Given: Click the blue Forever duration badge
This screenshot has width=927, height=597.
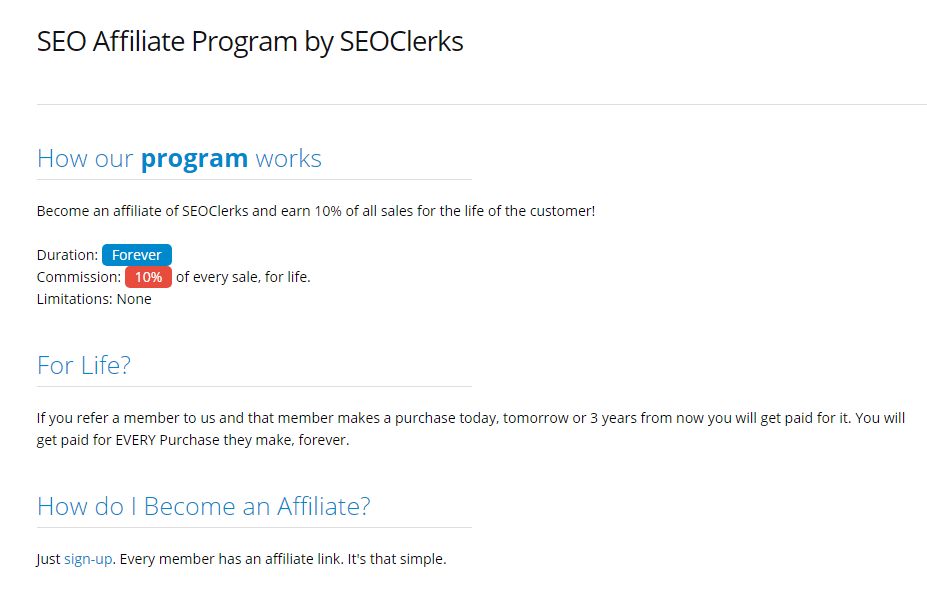Looking at the screenshot, I should [137, 255].
